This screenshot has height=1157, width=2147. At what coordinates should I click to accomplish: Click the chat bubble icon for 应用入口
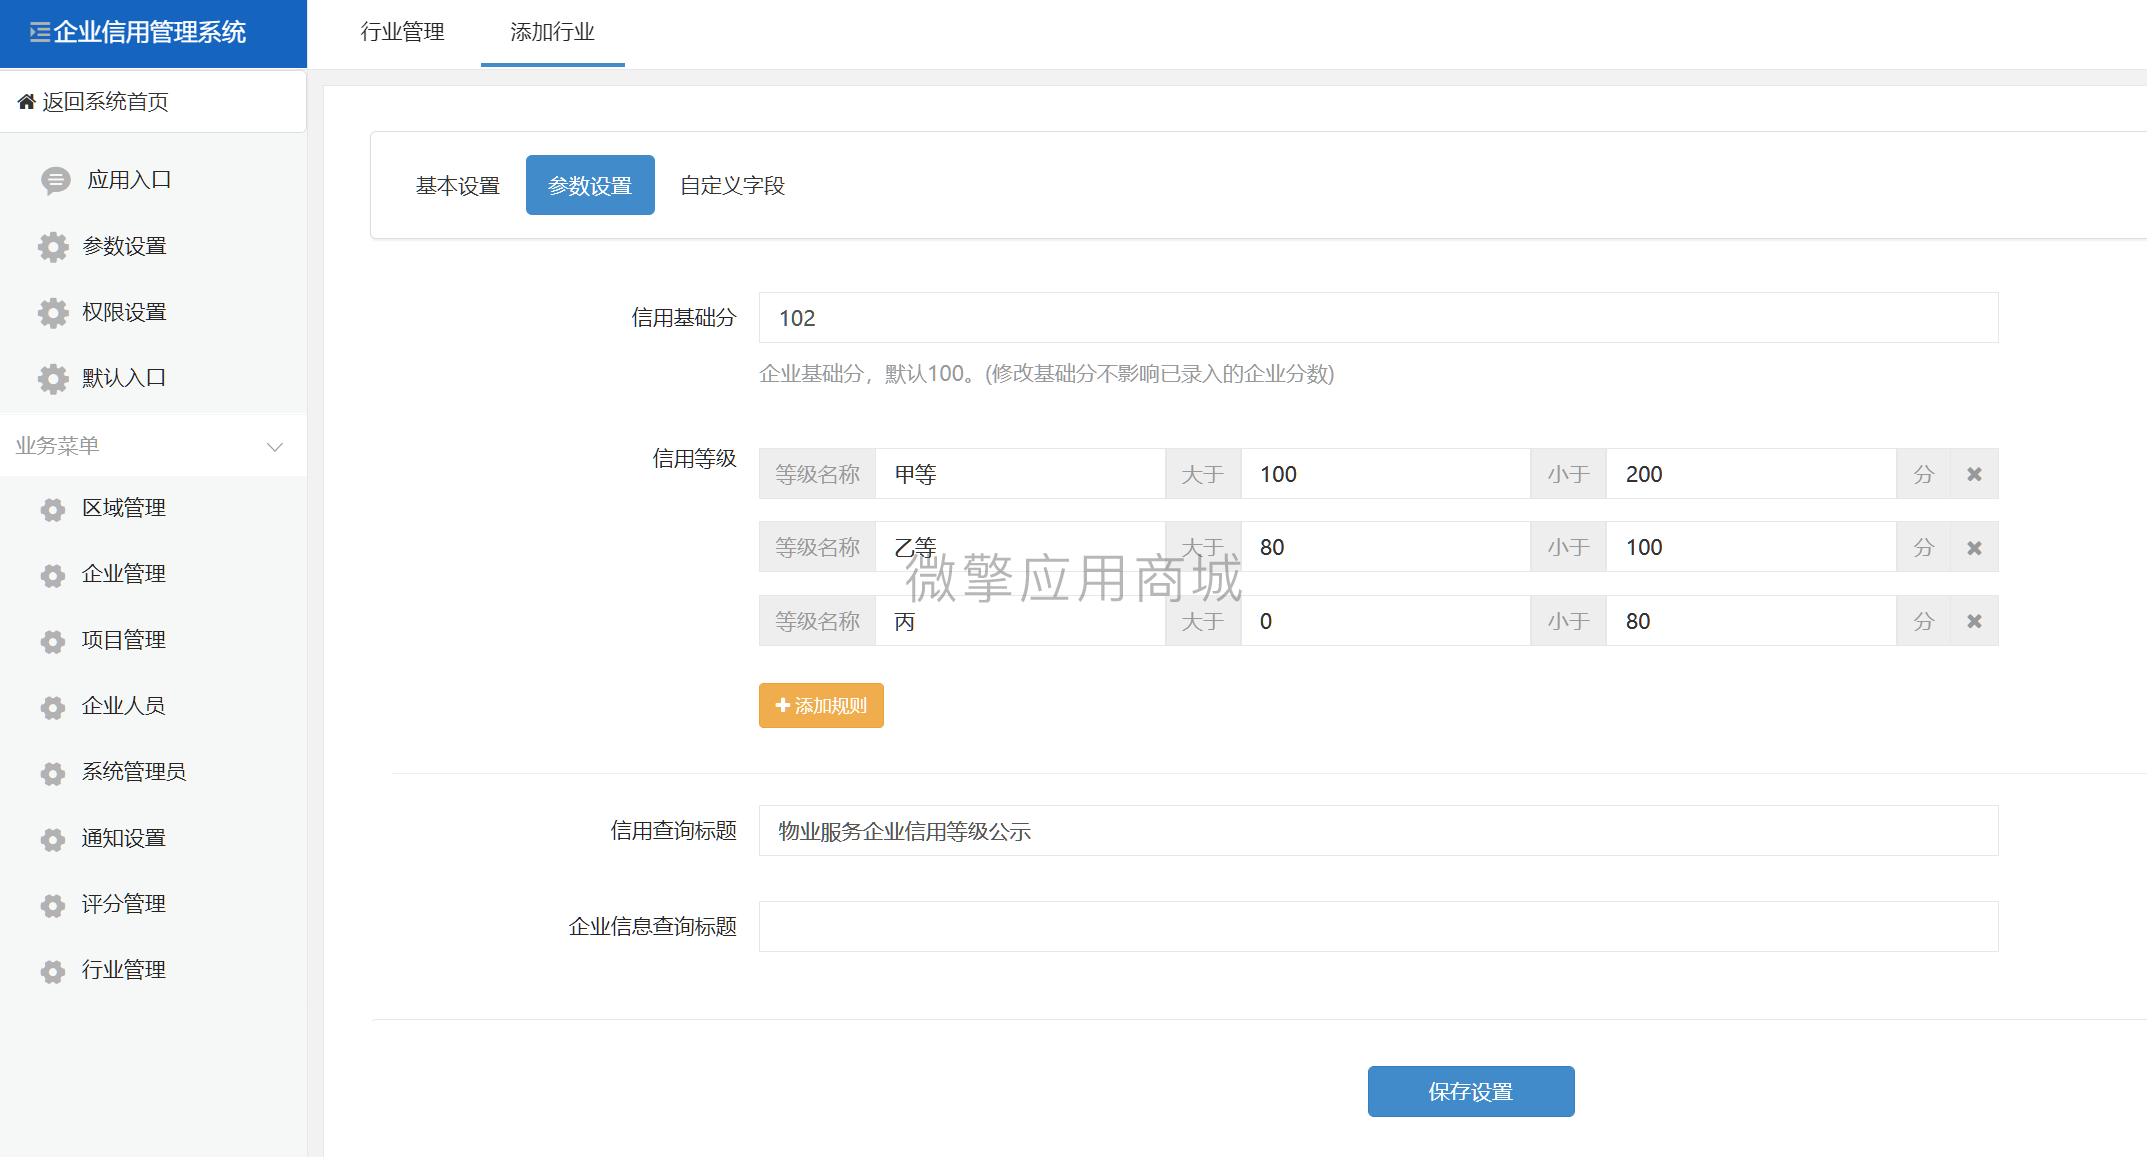[55, 180]
